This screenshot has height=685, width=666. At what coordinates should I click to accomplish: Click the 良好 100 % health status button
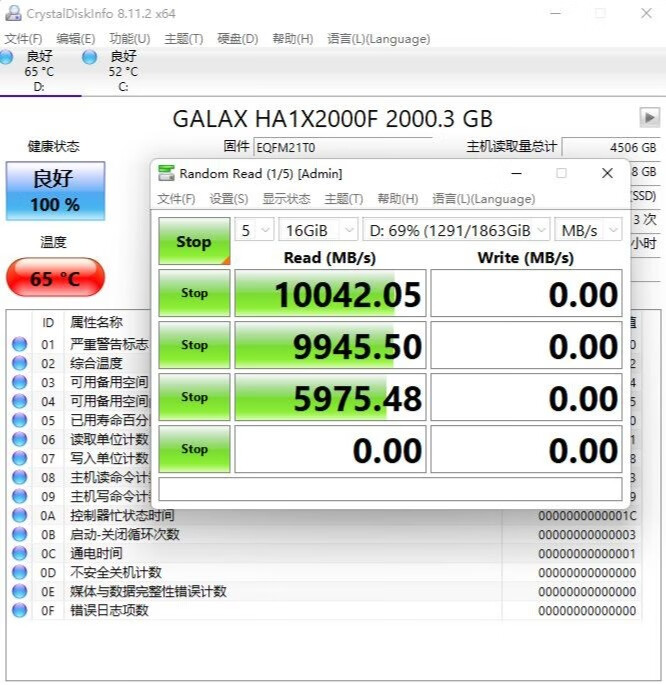[x=55, y=191]
